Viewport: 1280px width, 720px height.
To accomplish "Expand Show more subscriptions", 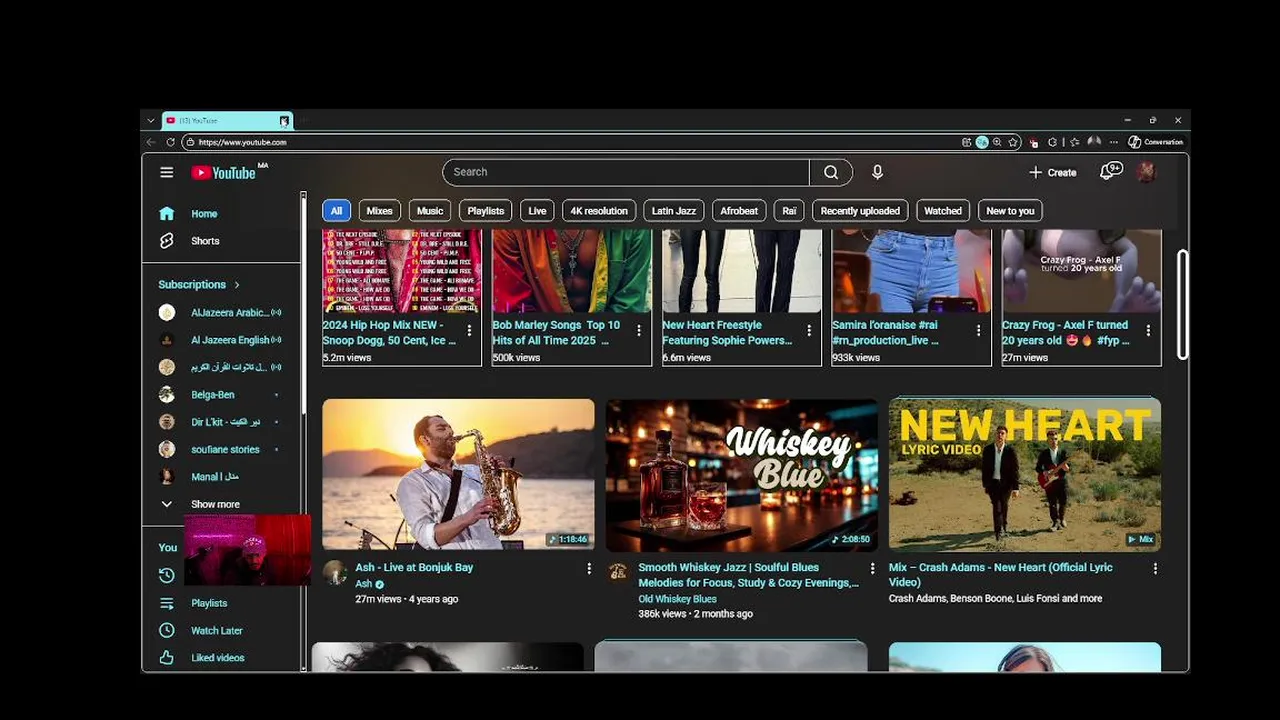I will pos(215,504).
